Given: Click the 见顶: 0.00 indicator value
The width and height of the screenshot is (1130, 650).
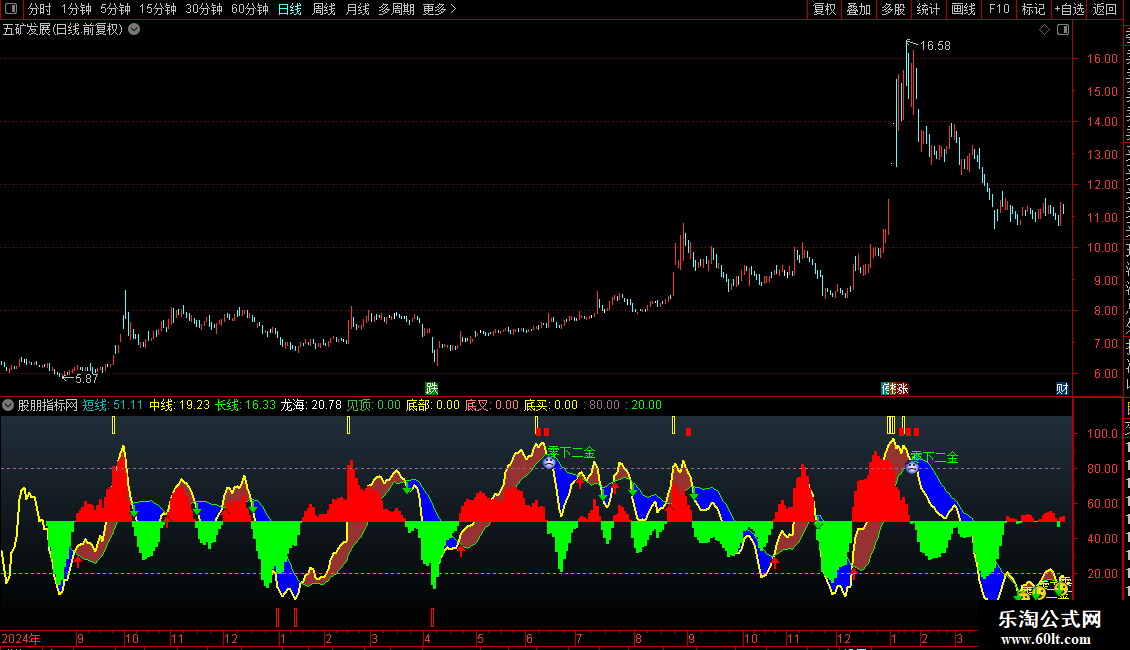Looking at the screenshot, I should (373, 405).
